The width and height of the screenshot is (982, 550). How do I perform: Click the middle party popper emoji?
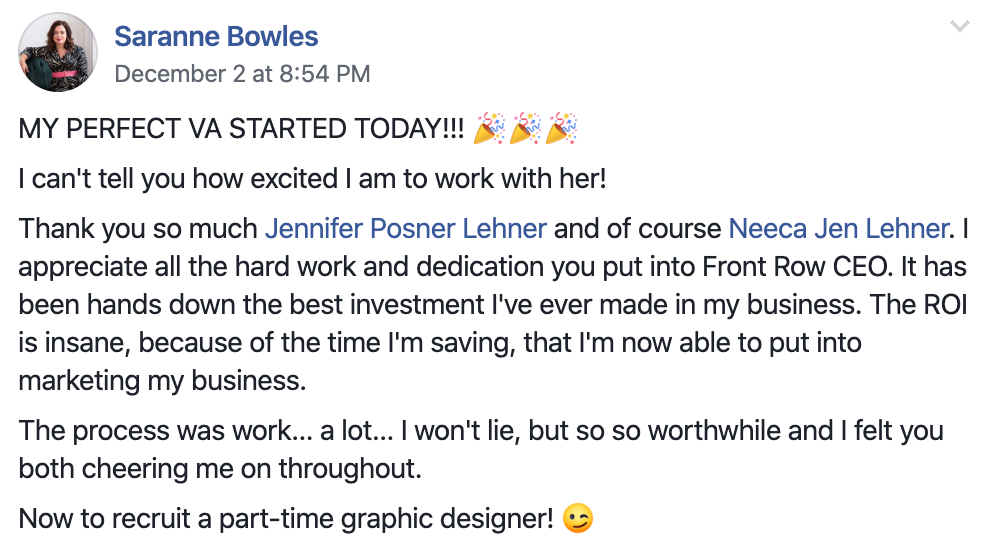(526, 129)
